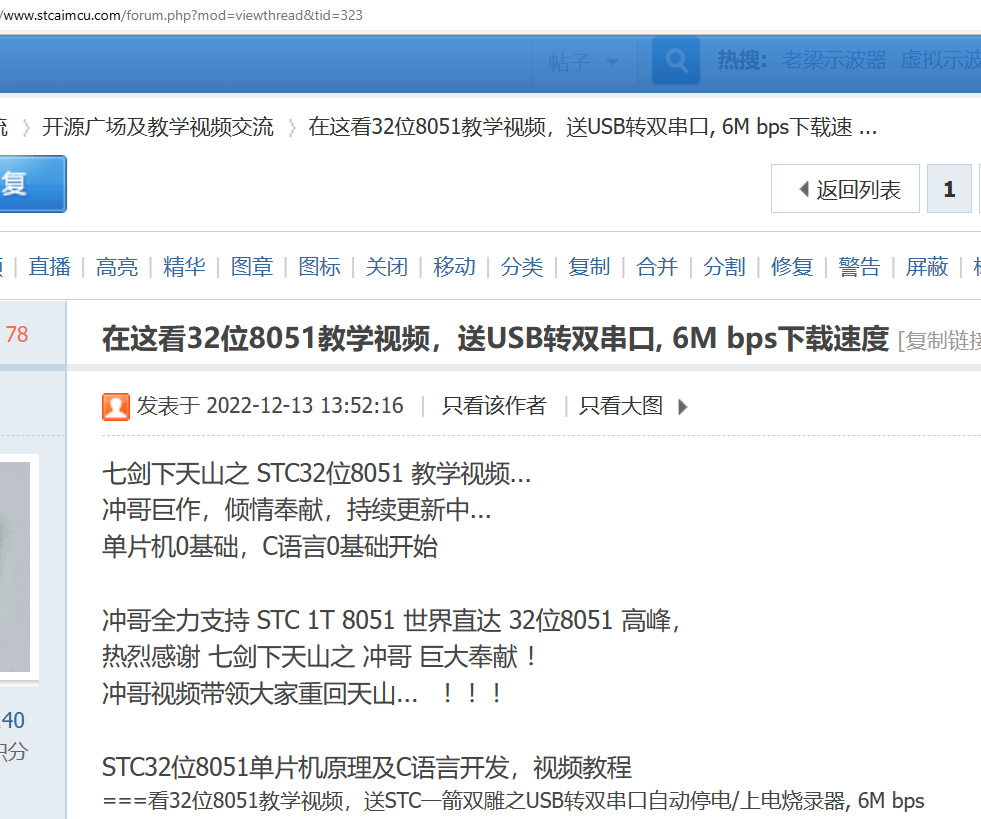Click the 移动 moderation option
This screenshot has height=819, width=981.
[x=455, y=267]
